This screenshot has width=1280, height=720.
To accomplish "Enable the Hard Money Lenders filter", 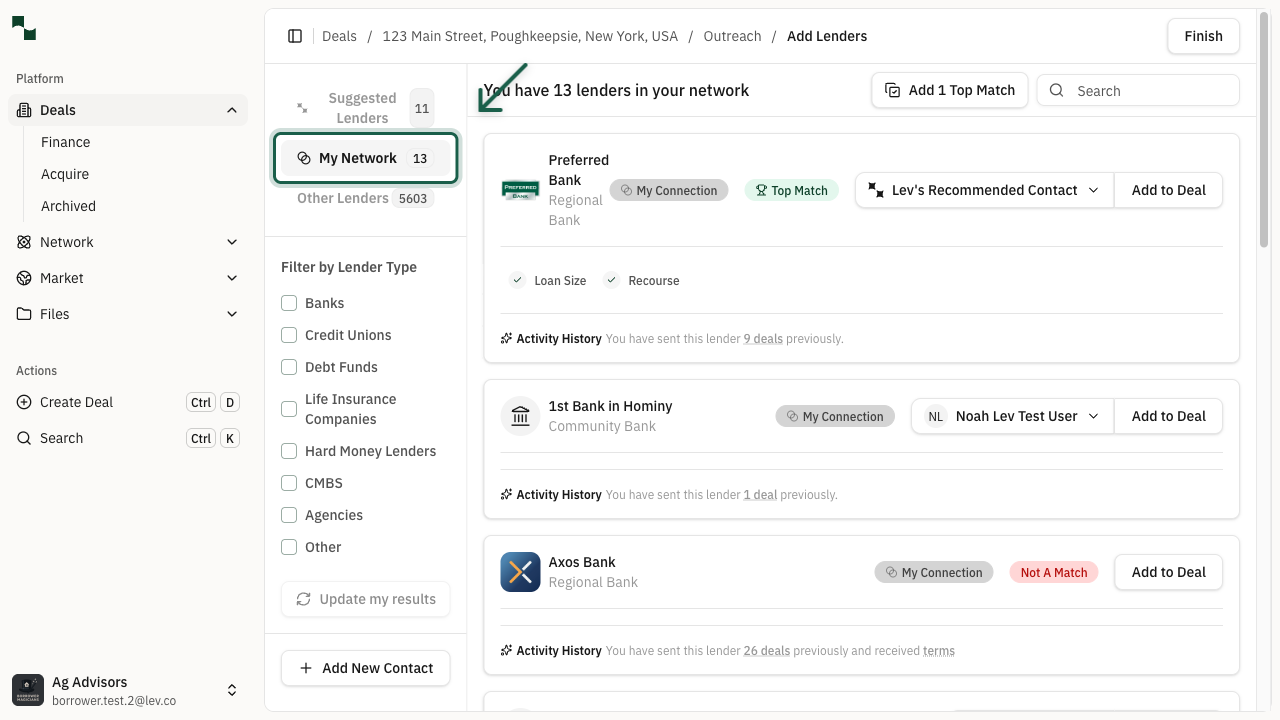I will (x=289, y=451).
